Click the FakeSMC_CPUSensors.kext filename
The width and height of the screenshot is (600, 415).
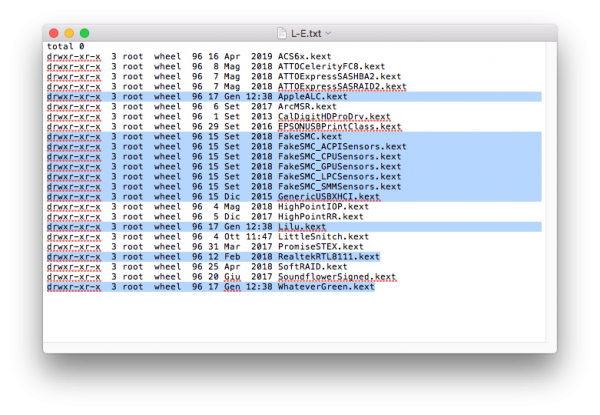(339, 156)
